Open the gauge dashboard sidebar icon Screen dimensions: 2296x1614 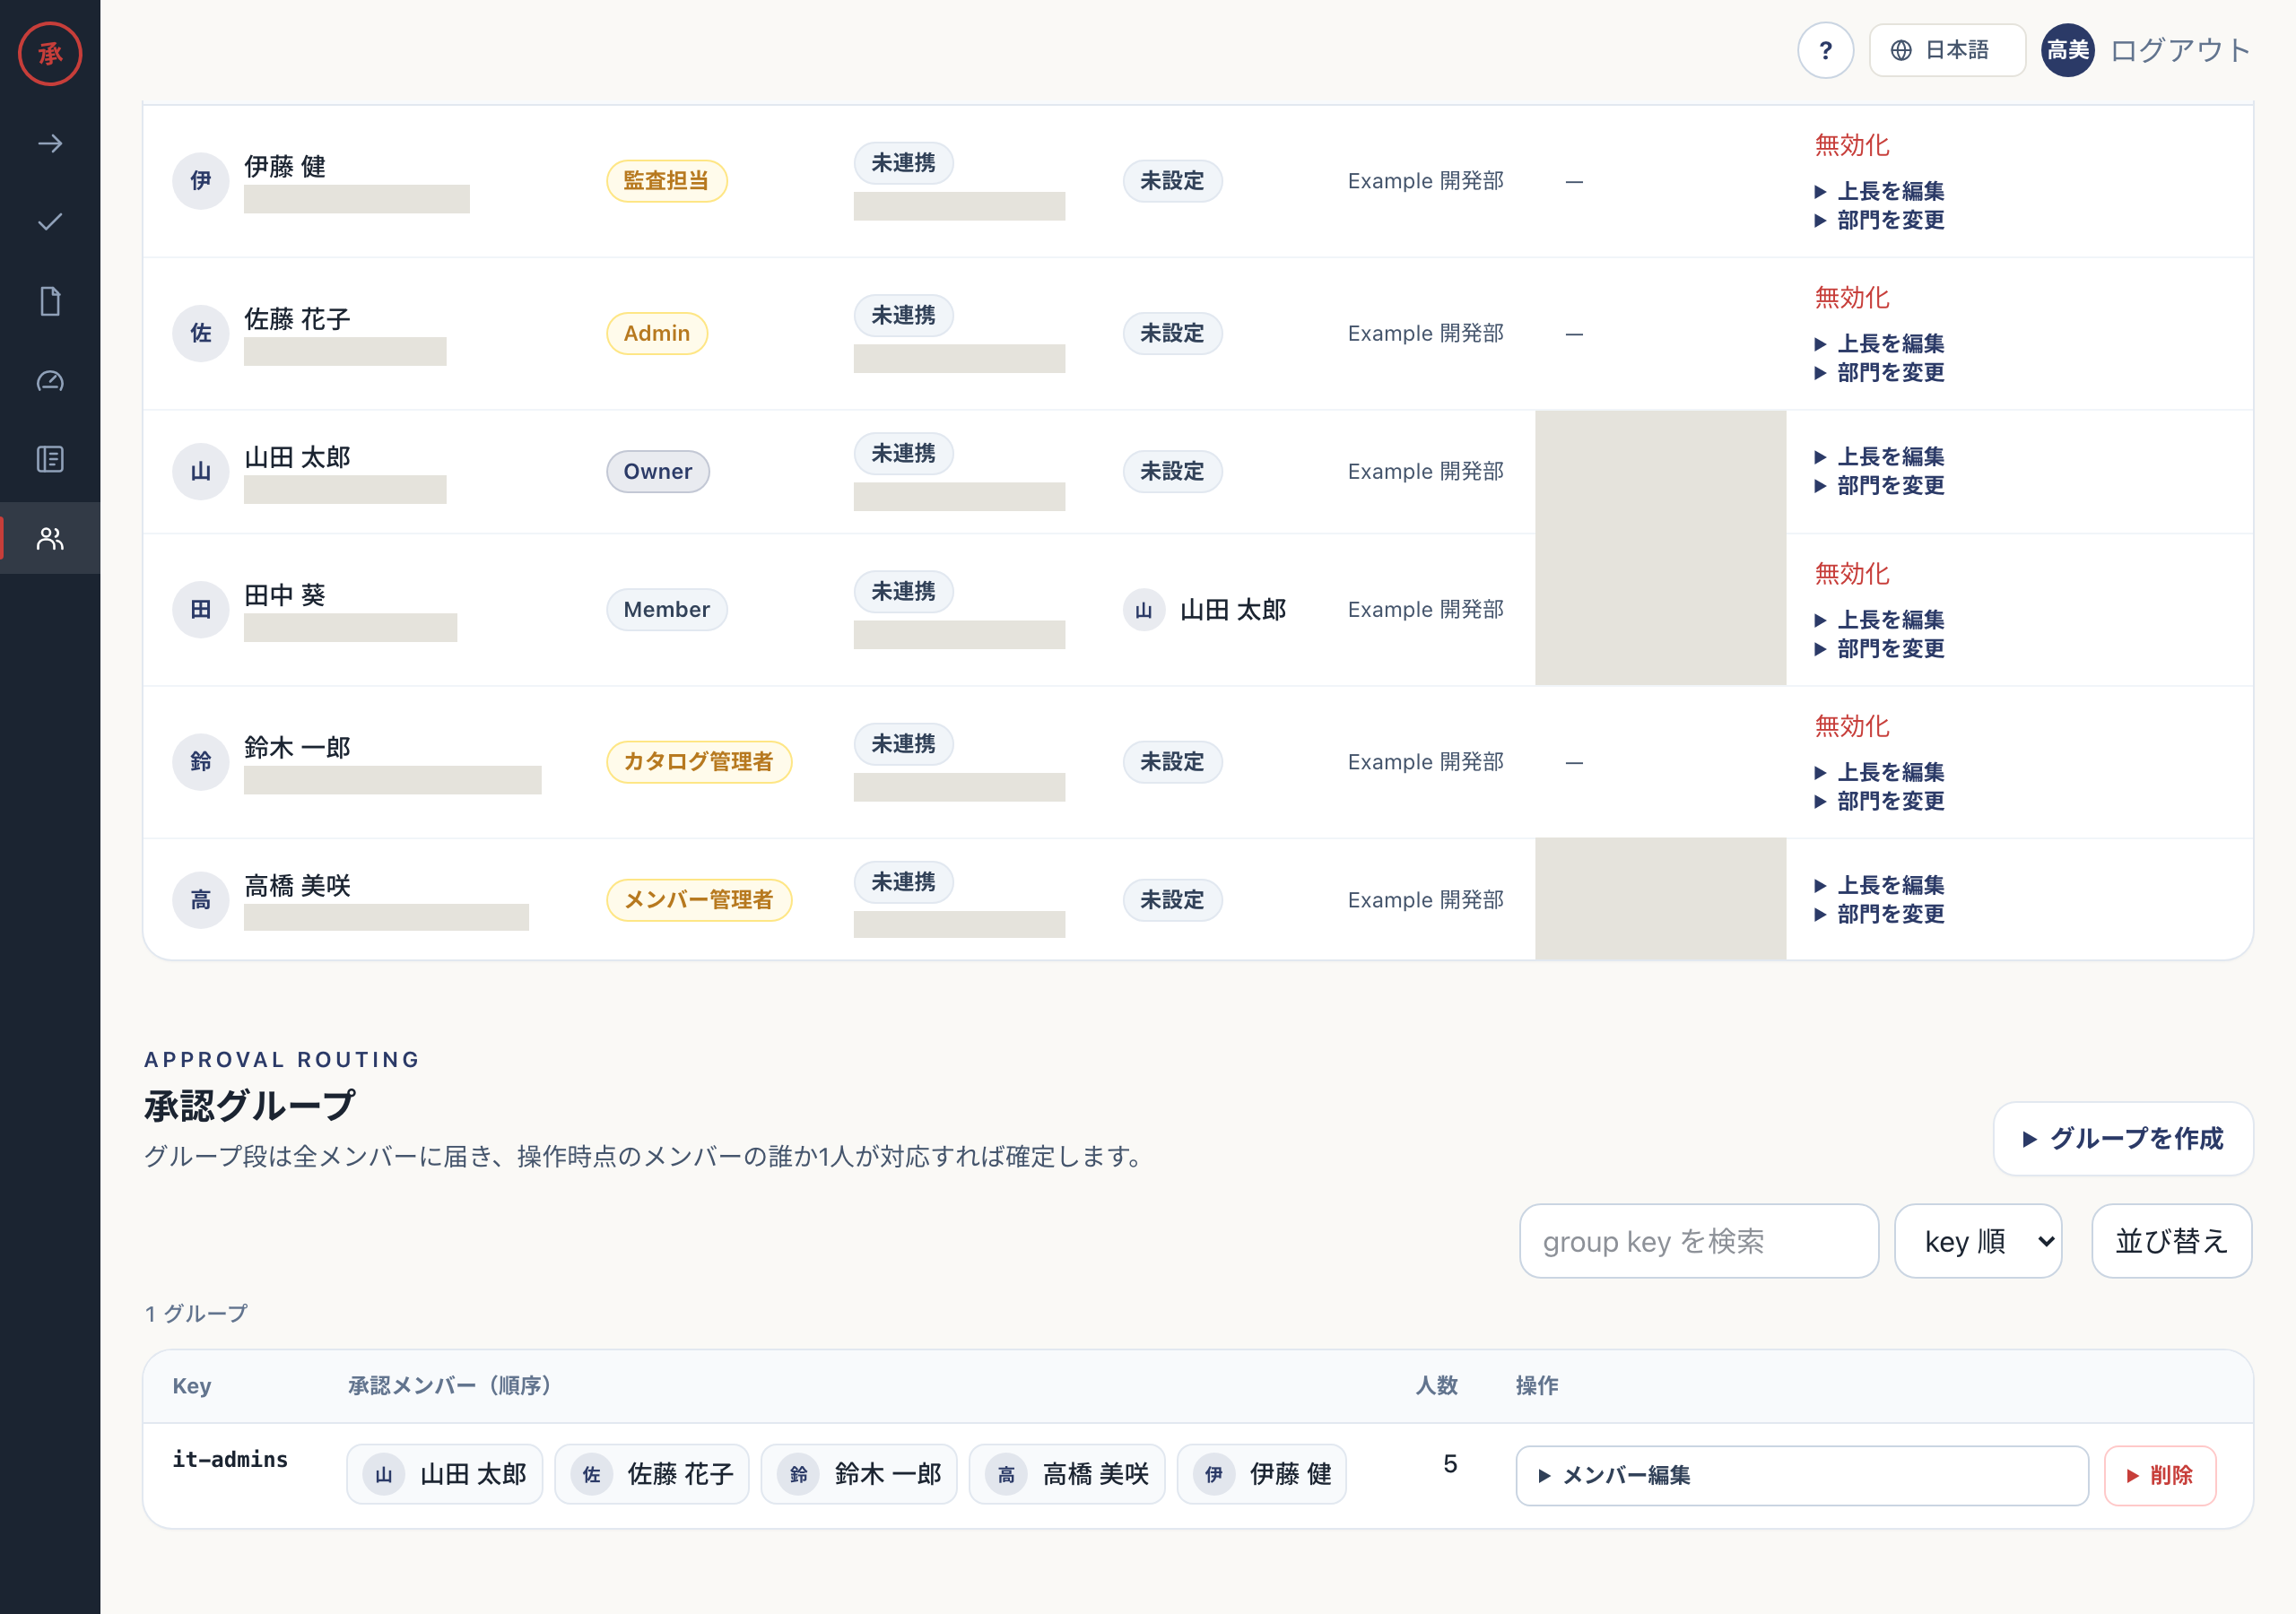[x=50, y=380]
